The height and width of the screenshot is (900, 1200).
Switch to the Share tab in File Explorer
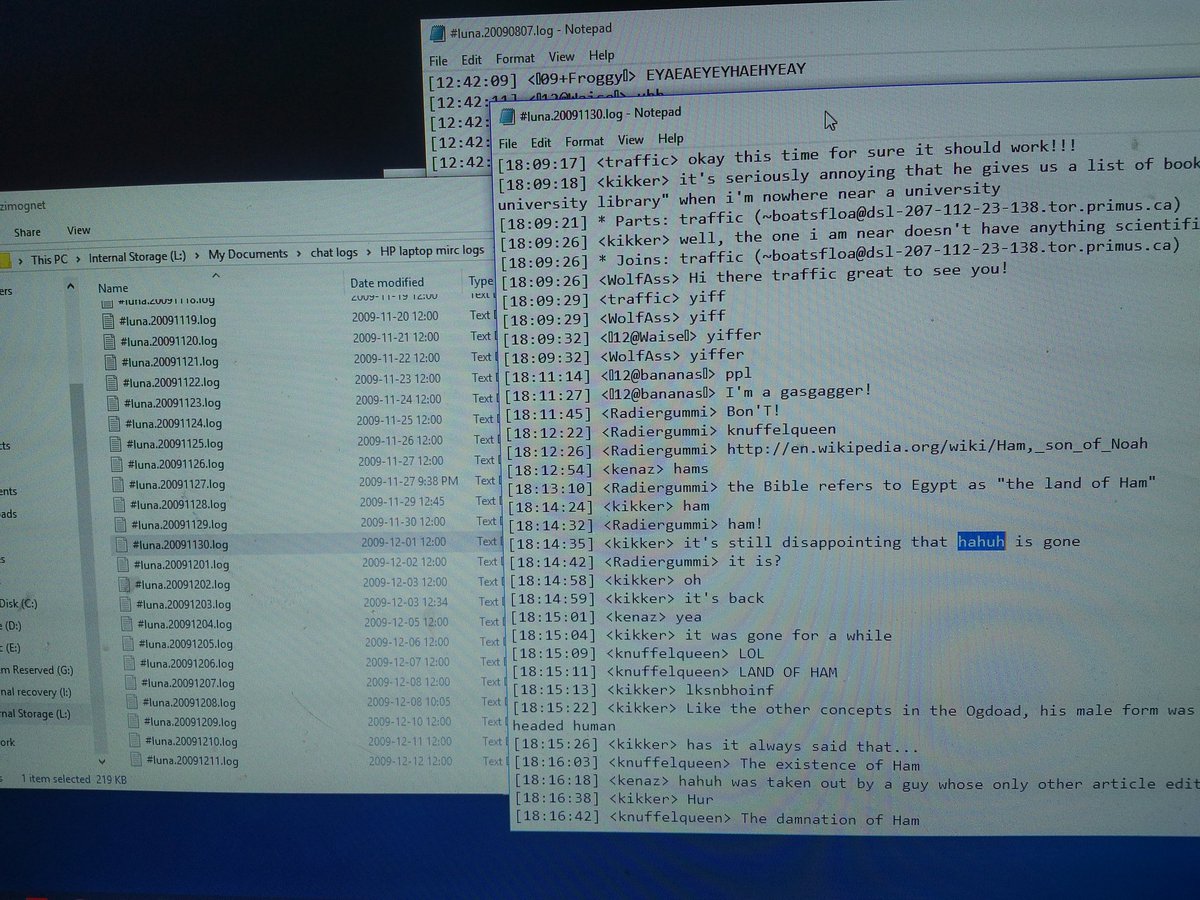(x=27, y=232)
